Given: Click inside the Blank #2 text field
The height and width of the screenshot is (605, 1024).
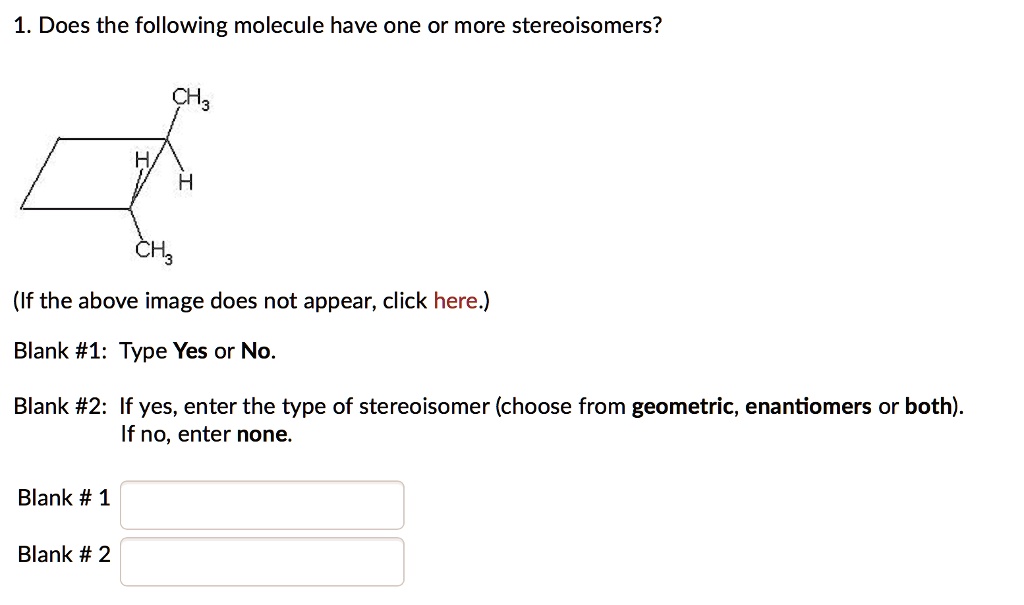Looking at the screenshot, I should click(x=260, y=561).
